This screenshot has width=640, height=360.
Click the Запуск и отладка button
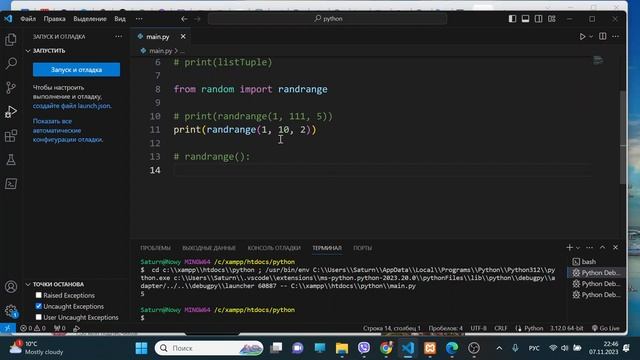click(x=76, y=70)
